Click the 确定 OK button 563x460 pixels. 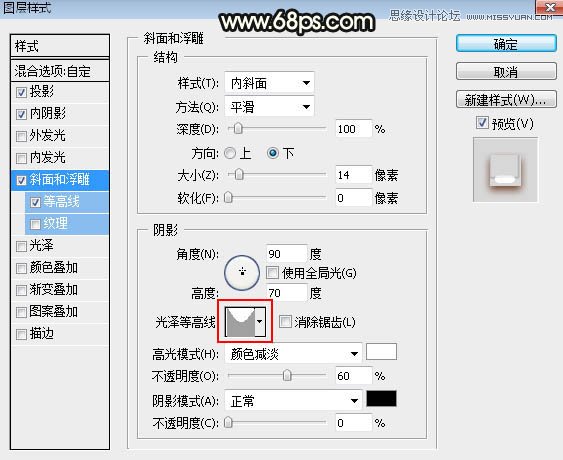click(506, 44)
